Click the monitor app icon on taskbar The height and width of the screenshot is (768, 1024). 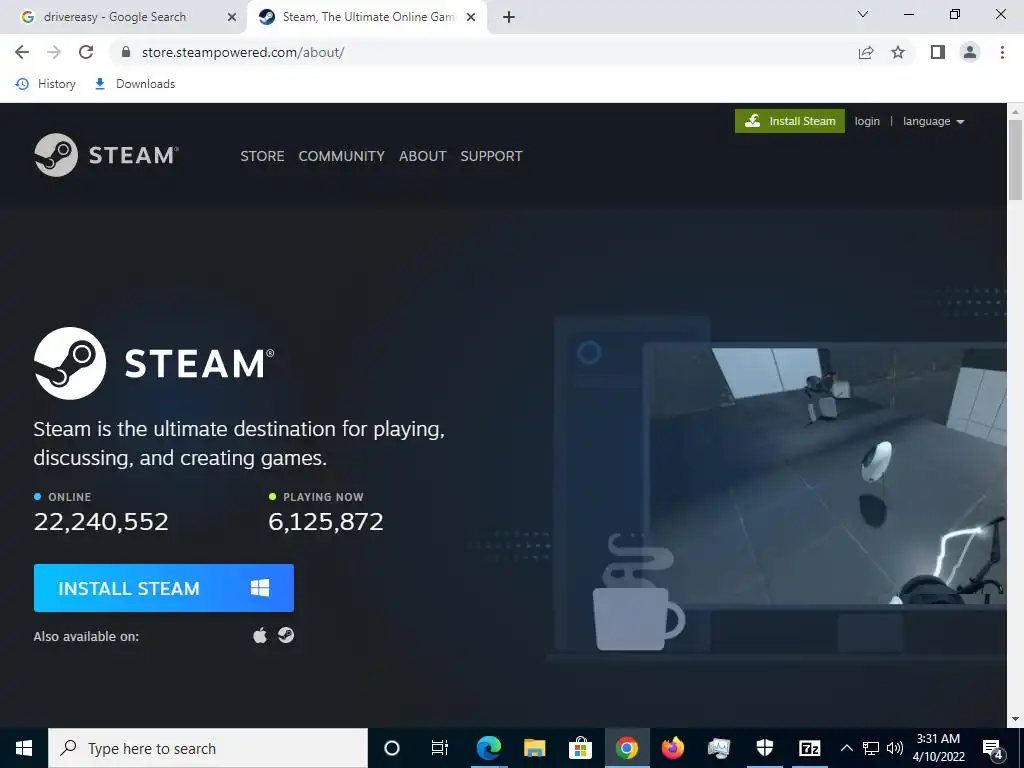718,748
